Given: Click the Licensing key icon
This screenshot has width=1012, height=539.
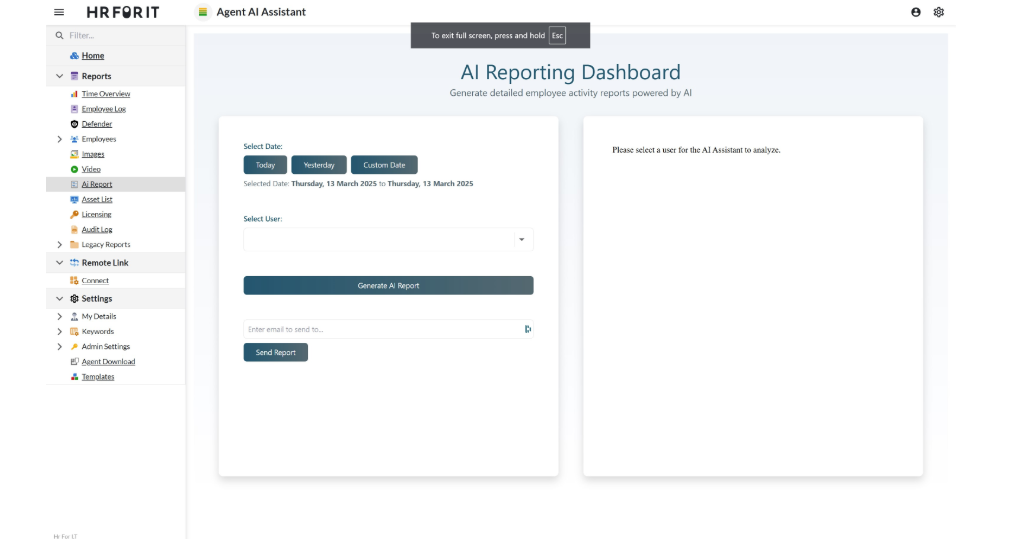Looking at the screenshot, I should [74, 214].
